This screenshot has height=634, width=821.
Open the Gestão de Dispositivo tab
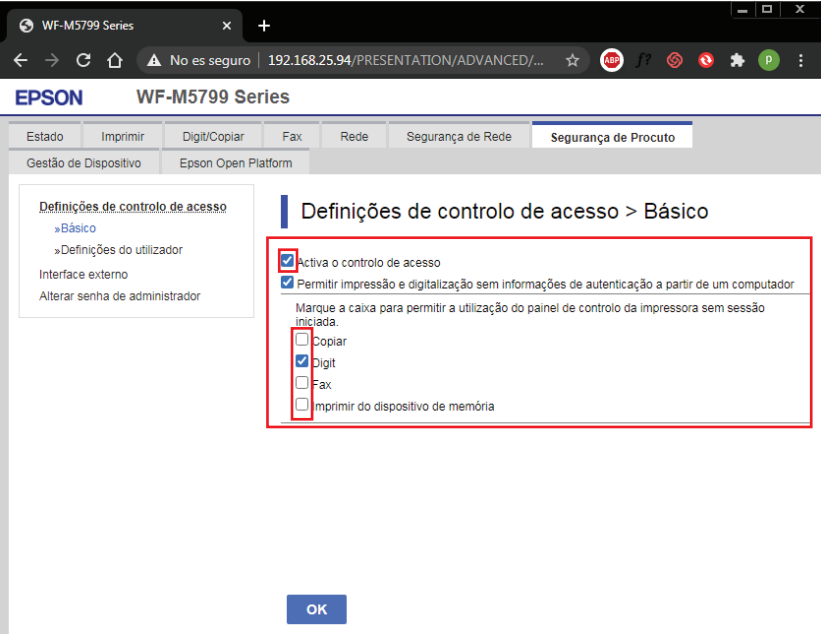tap(84, 163)
